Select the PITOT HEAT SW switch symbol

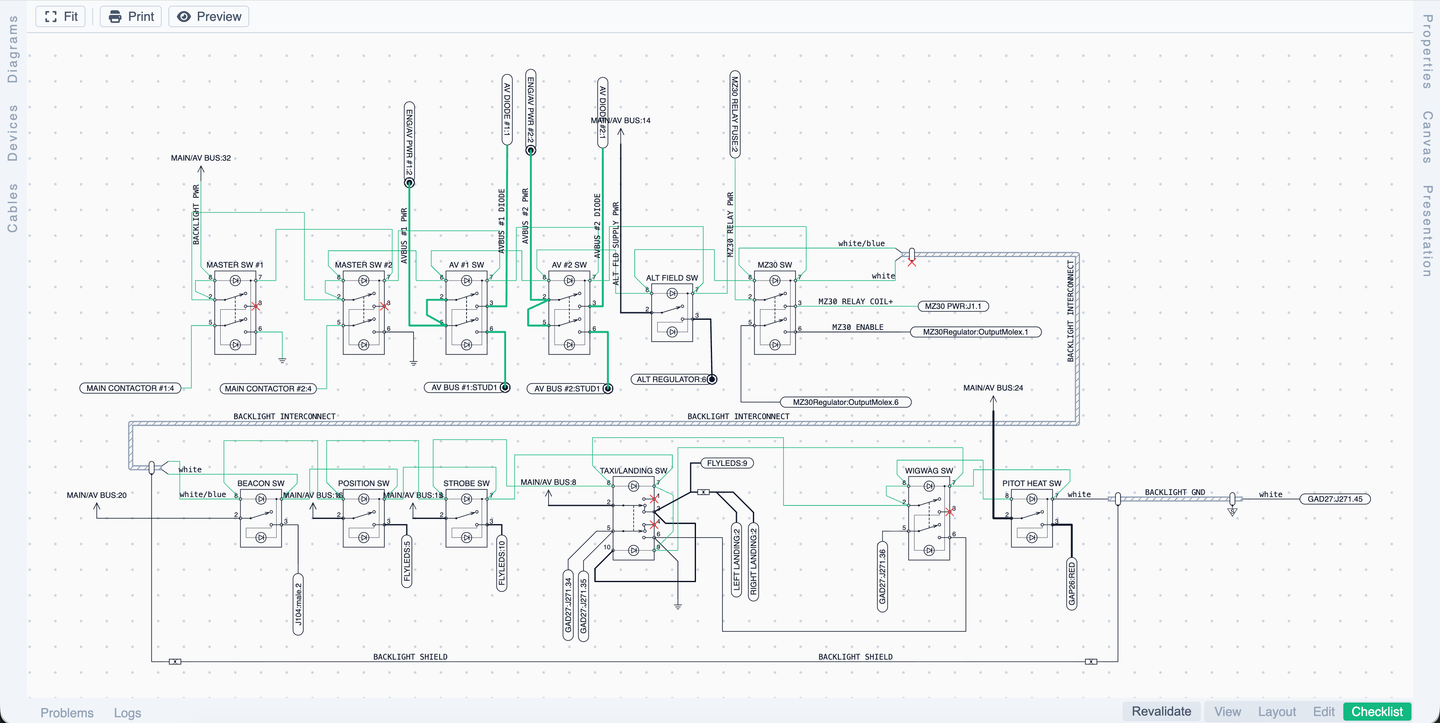coord(1032,518)
